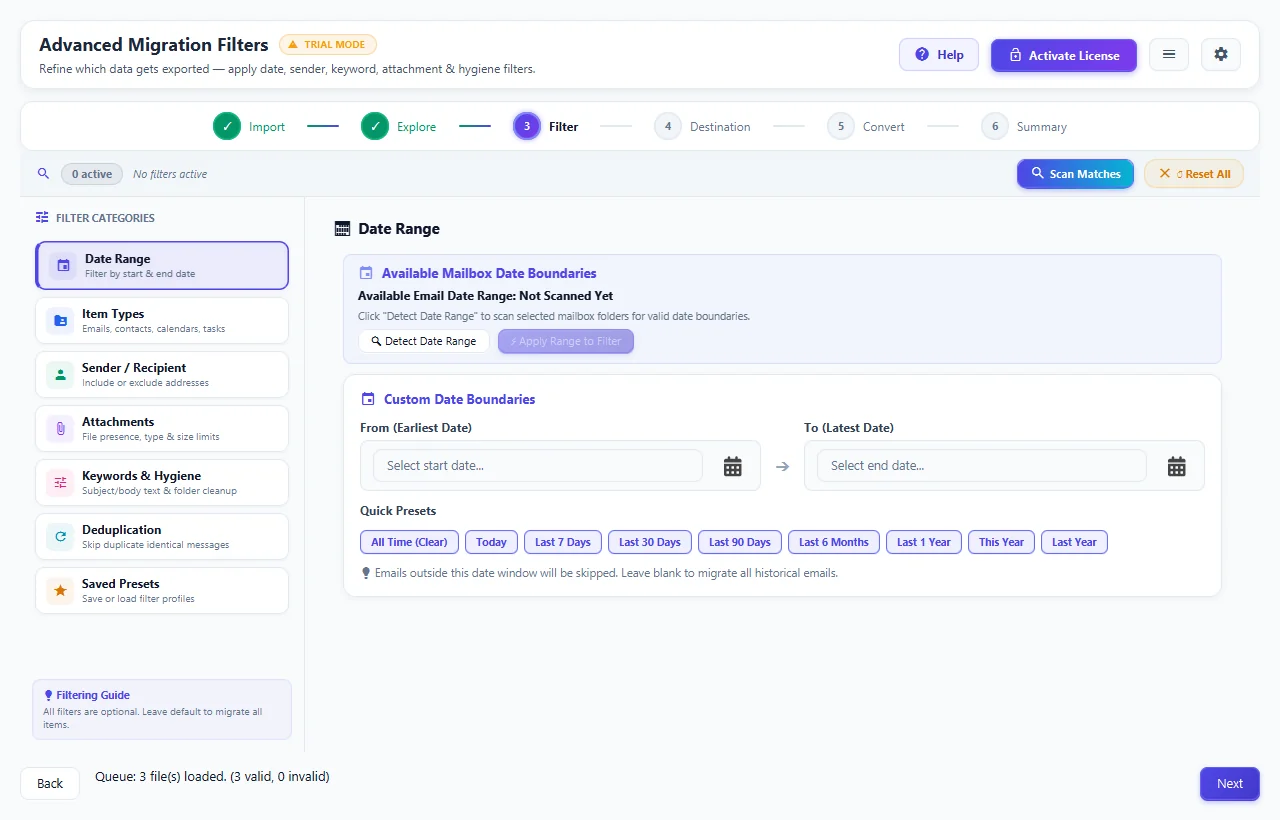Focus the Select end date field
The height and width of the screenshot is (820, 1280).
pyautogui.click(x=982, y=466)
